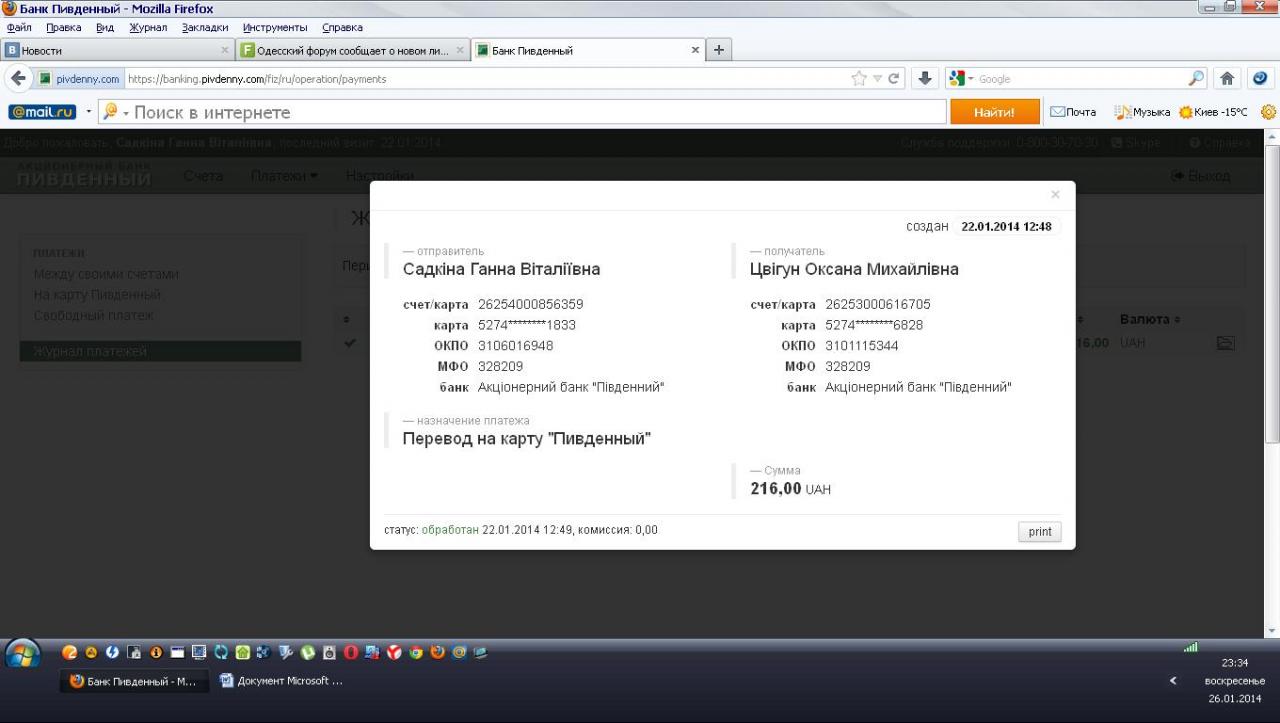
Task: Open Почта mail link in toolbar
Action: click(1073, 112)
